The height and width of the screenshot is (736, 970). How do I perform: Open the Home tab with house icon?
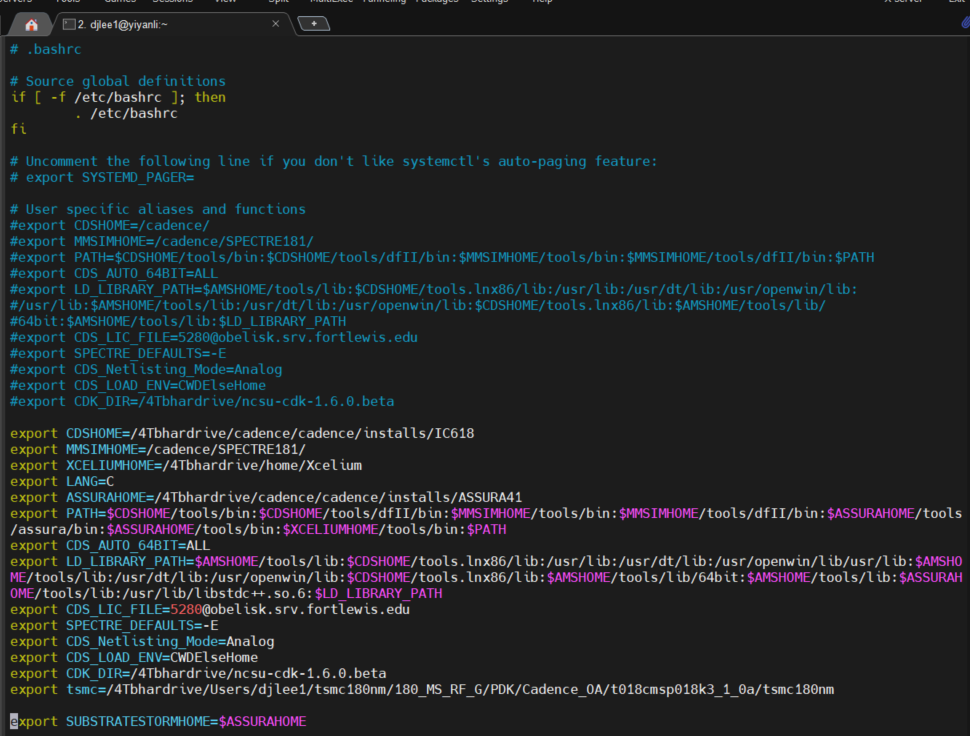[x=31, y=23]
